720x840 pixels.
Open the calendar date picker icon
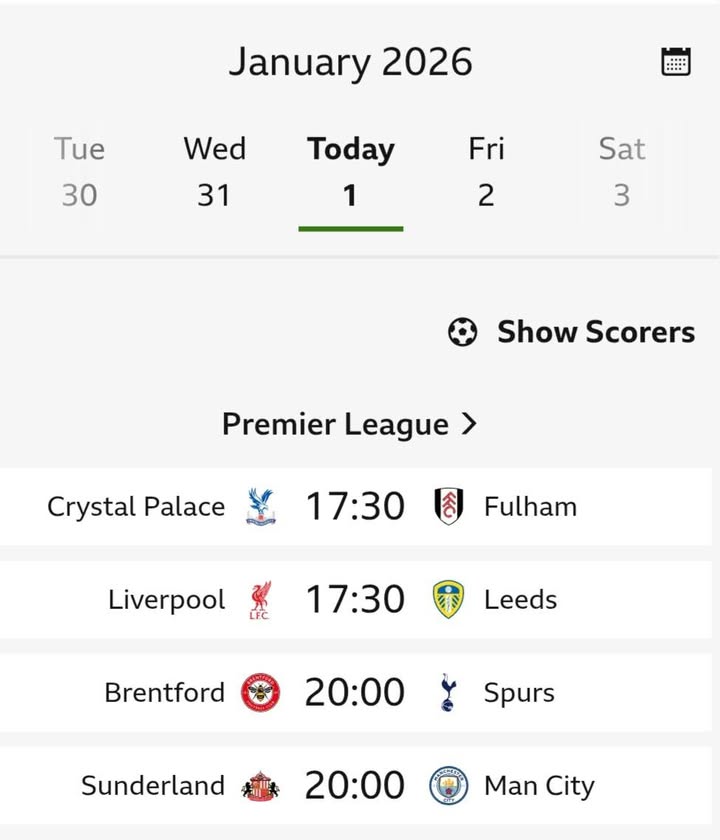(x=676, y=62)
